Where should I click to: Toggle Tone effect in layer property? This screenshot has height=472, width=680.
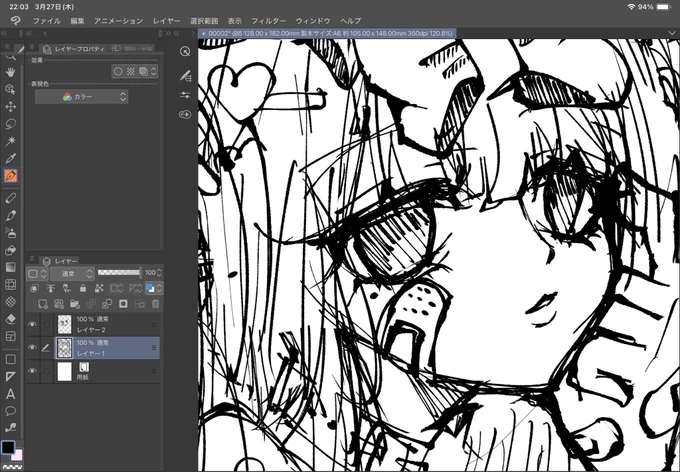point(131,72)
